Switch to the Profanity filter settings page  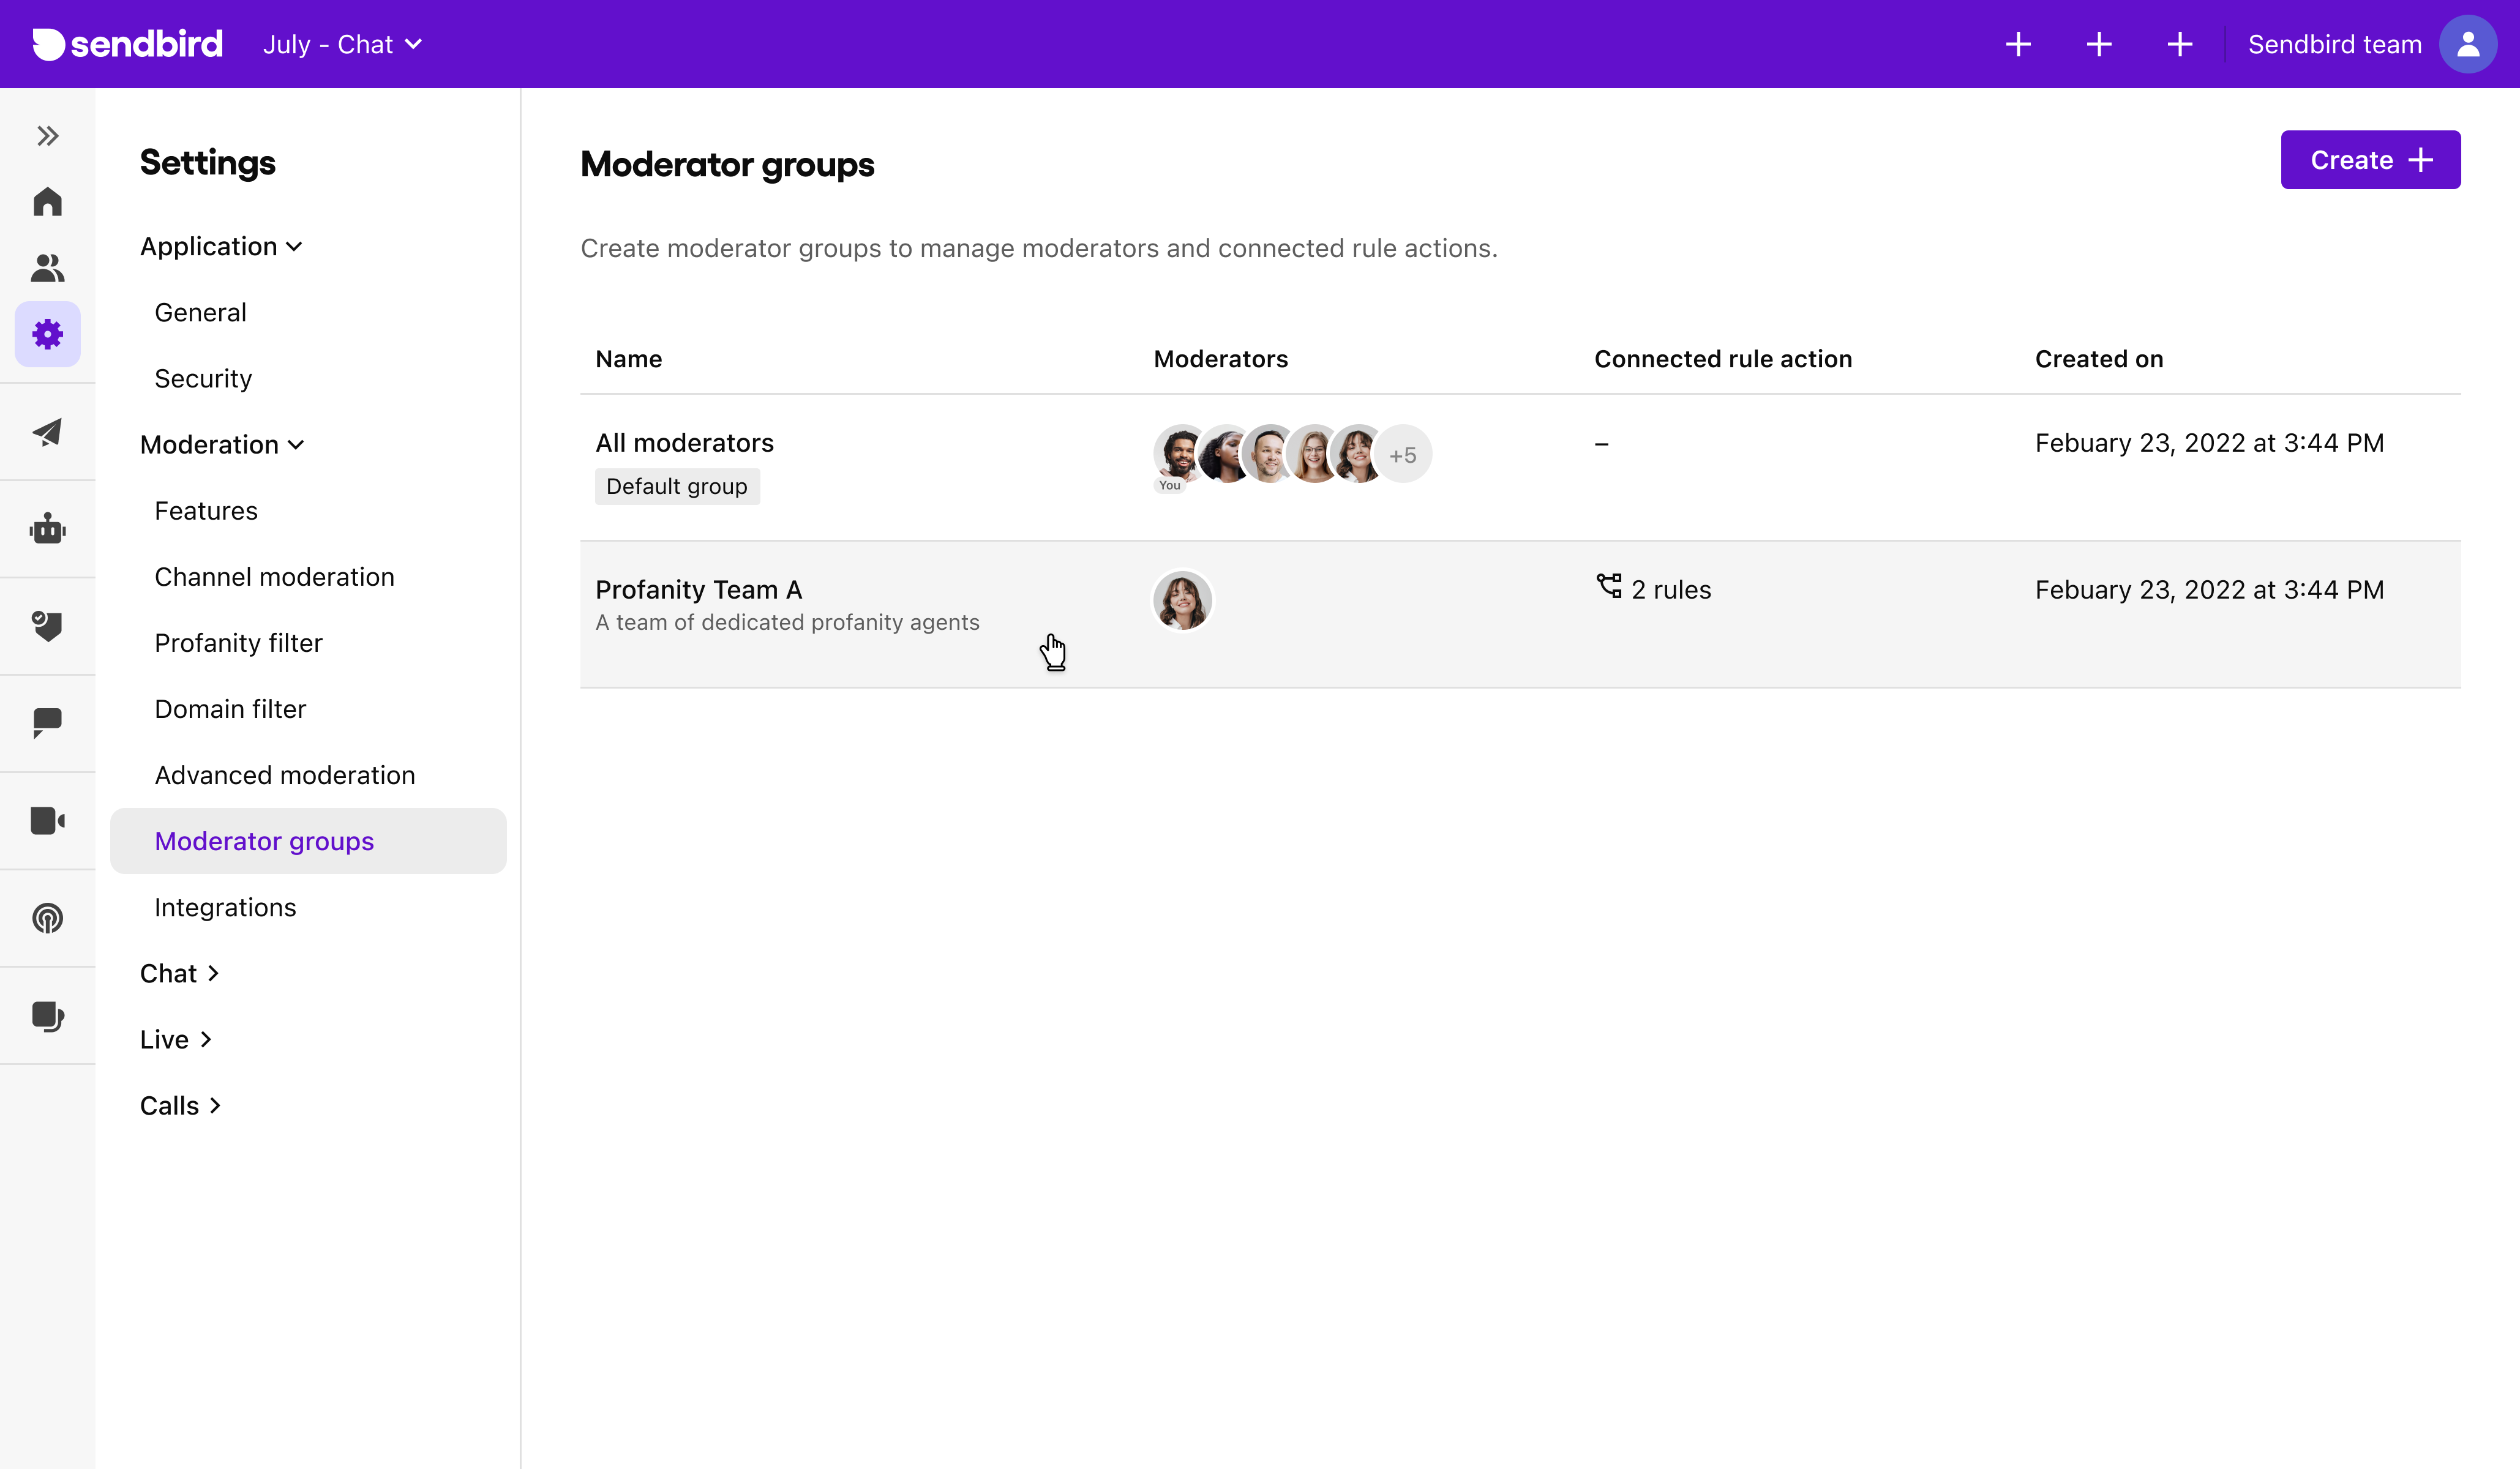pyautogui.click(x=238, y=643)
